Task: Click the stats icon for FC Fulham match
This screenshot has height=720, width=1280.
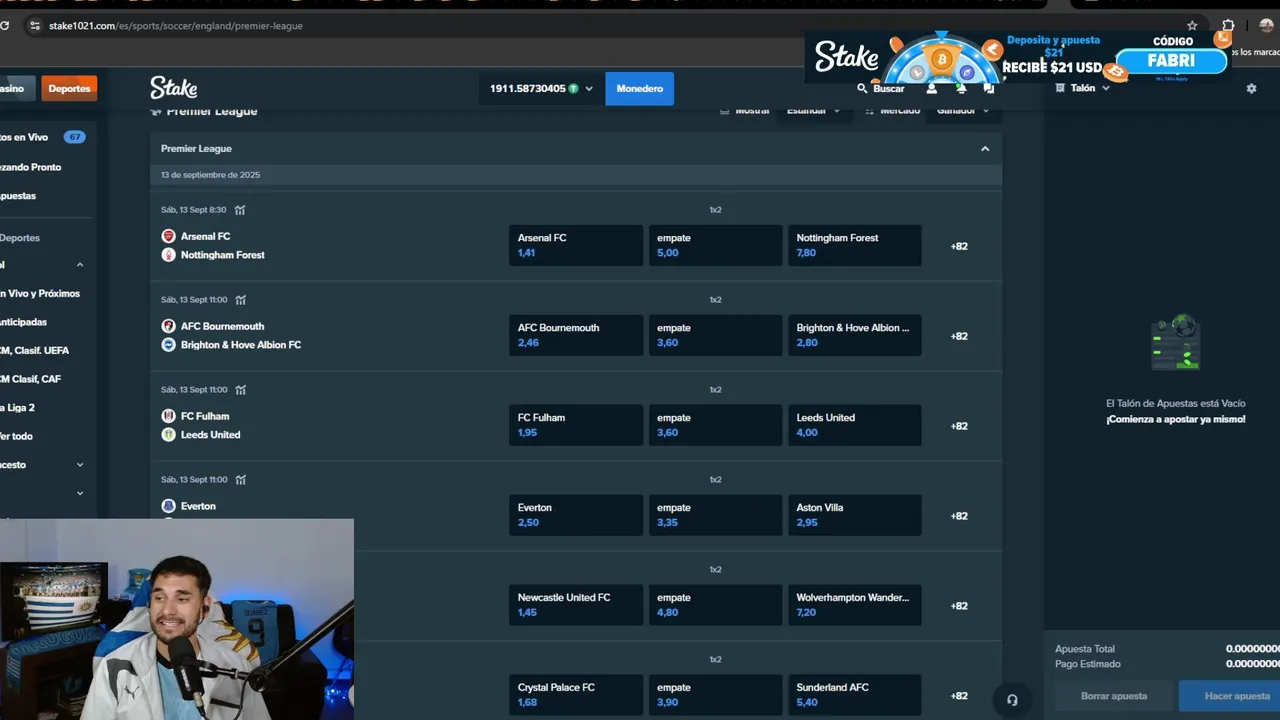Action: (x=240, y=390)
